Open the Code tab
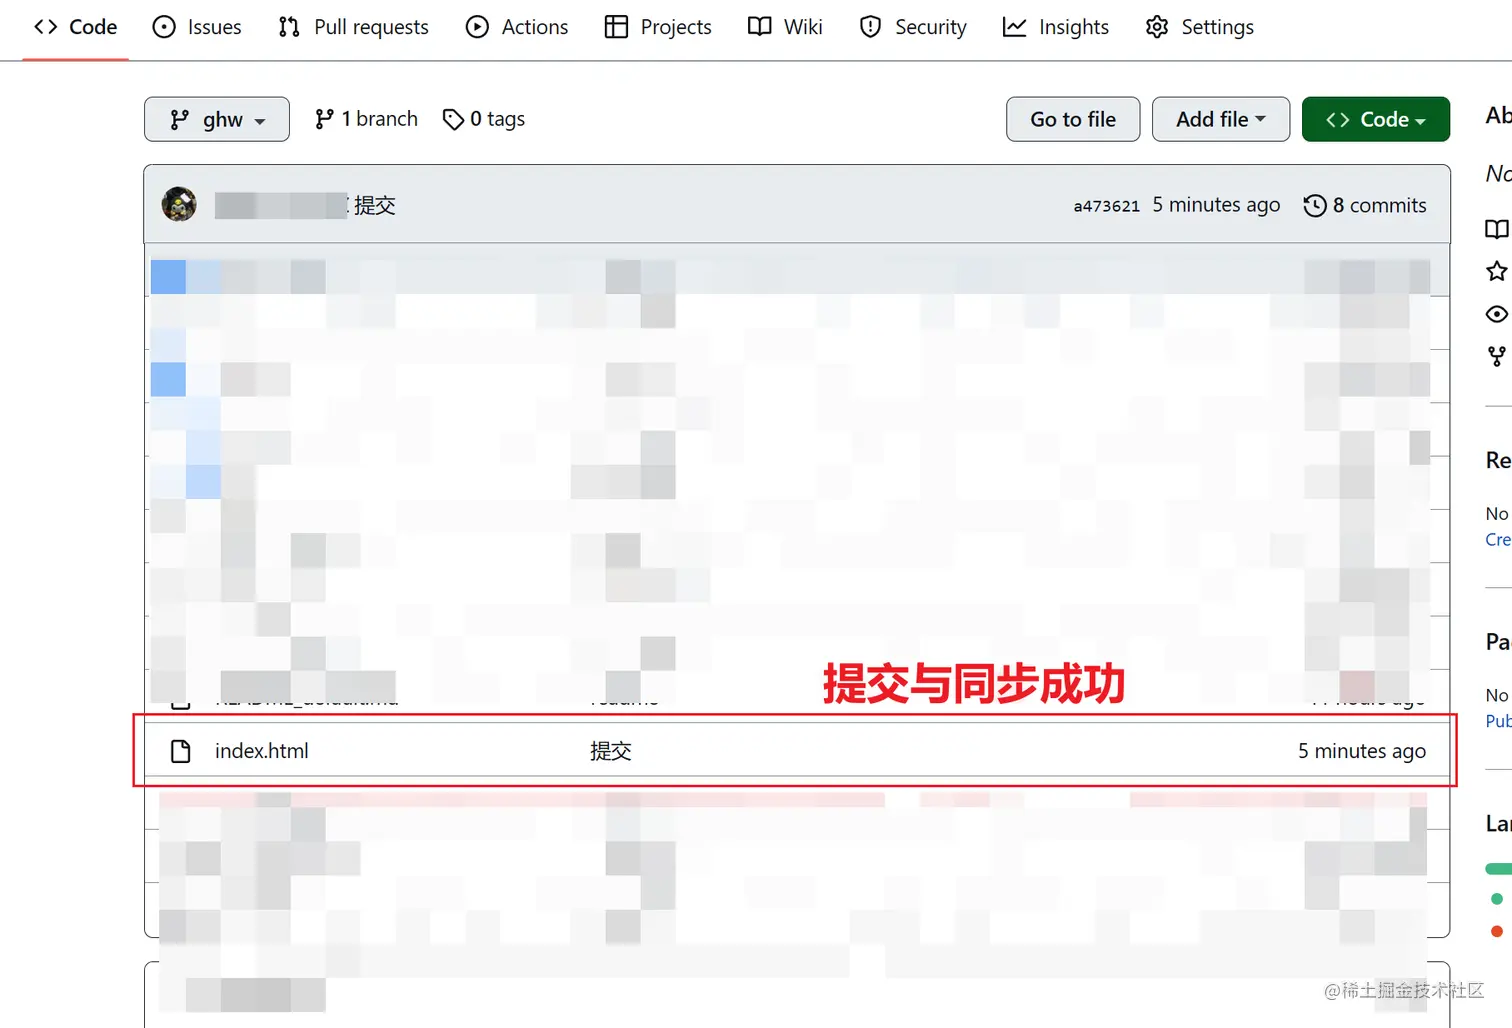This screenshot has width=1512, height=1028. point(75,27)
